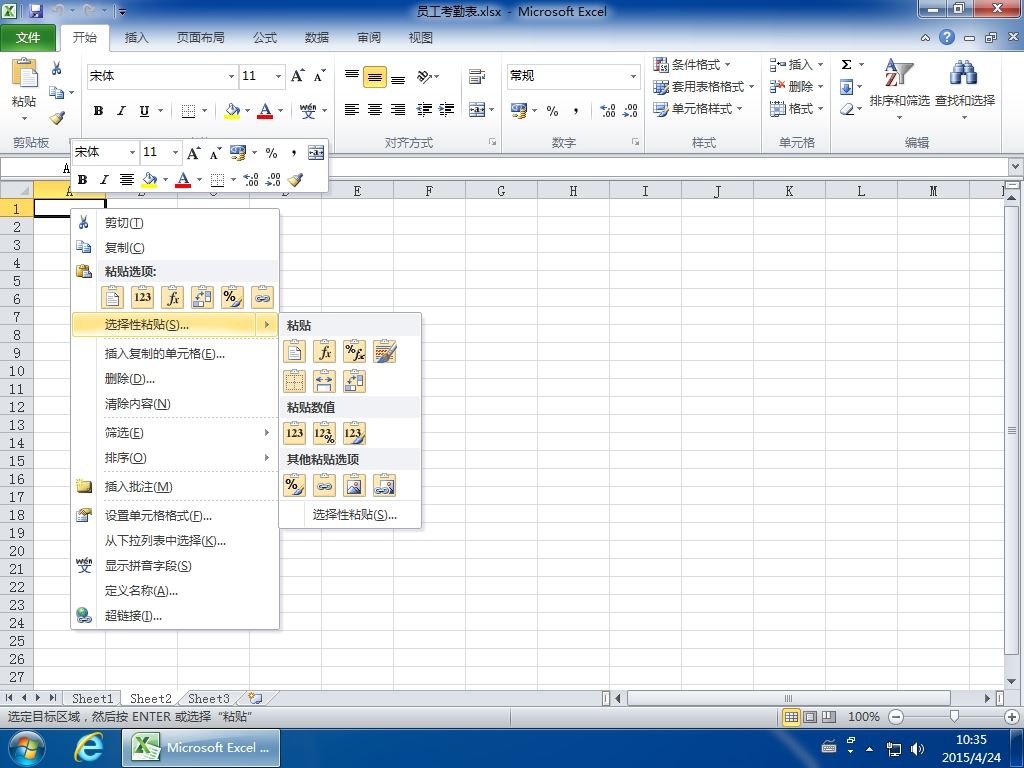
Task: Click paste formatting icon in submenu
Action: pos(294,485)
